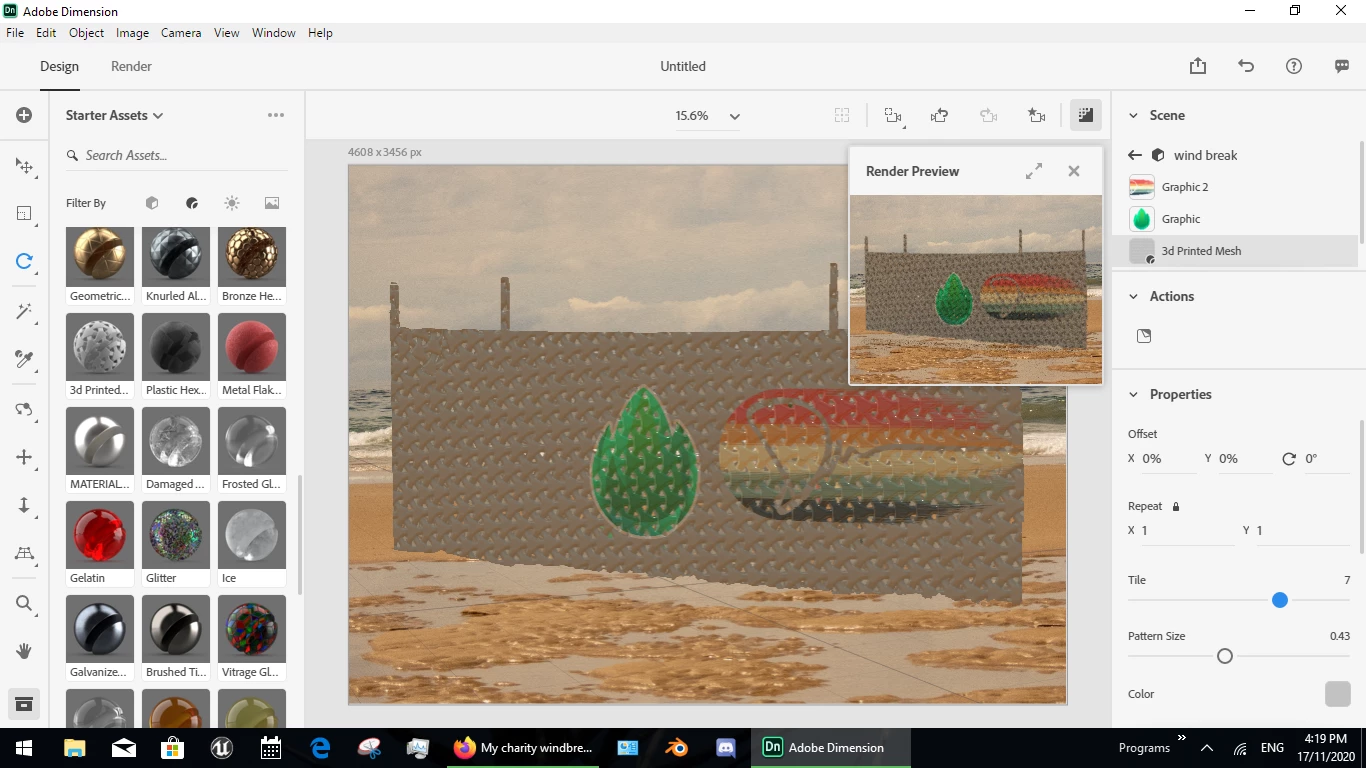Viewport: 1366px width, 768px height.
Task: Expand the Starter Assets dropdown
Action: point(114,115)
